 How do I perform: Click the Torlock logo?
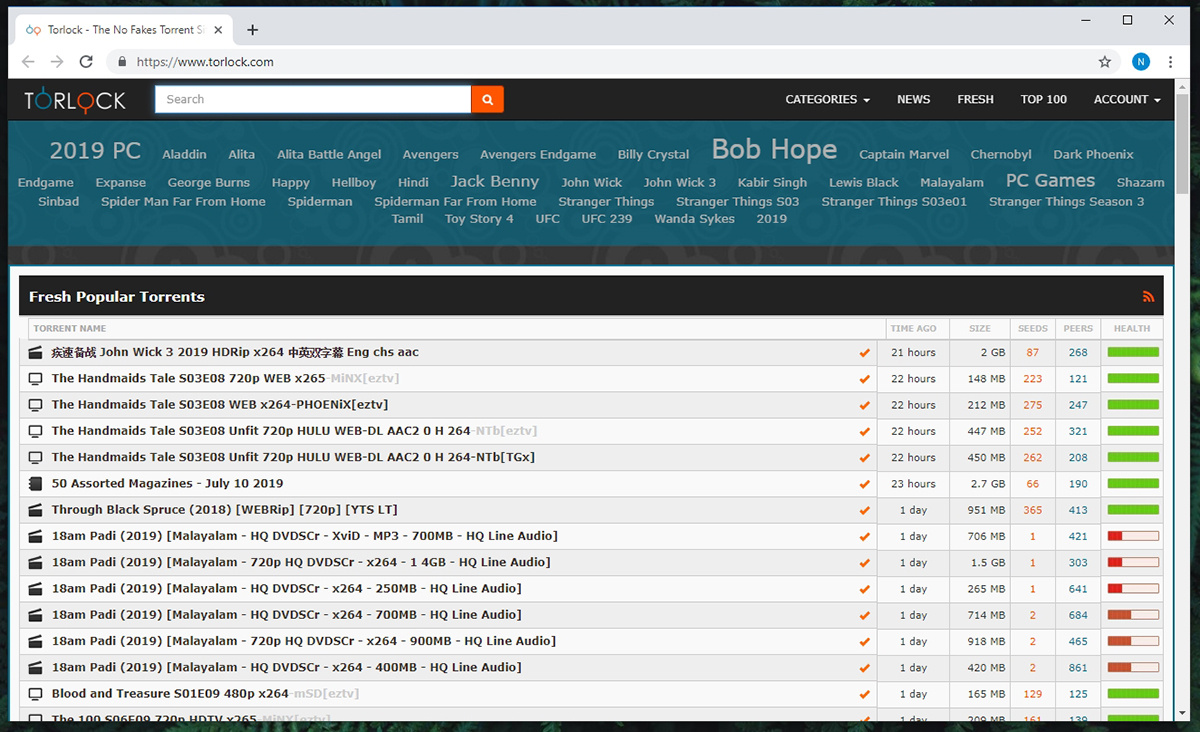pyautogui.click(x=75, y=100)
